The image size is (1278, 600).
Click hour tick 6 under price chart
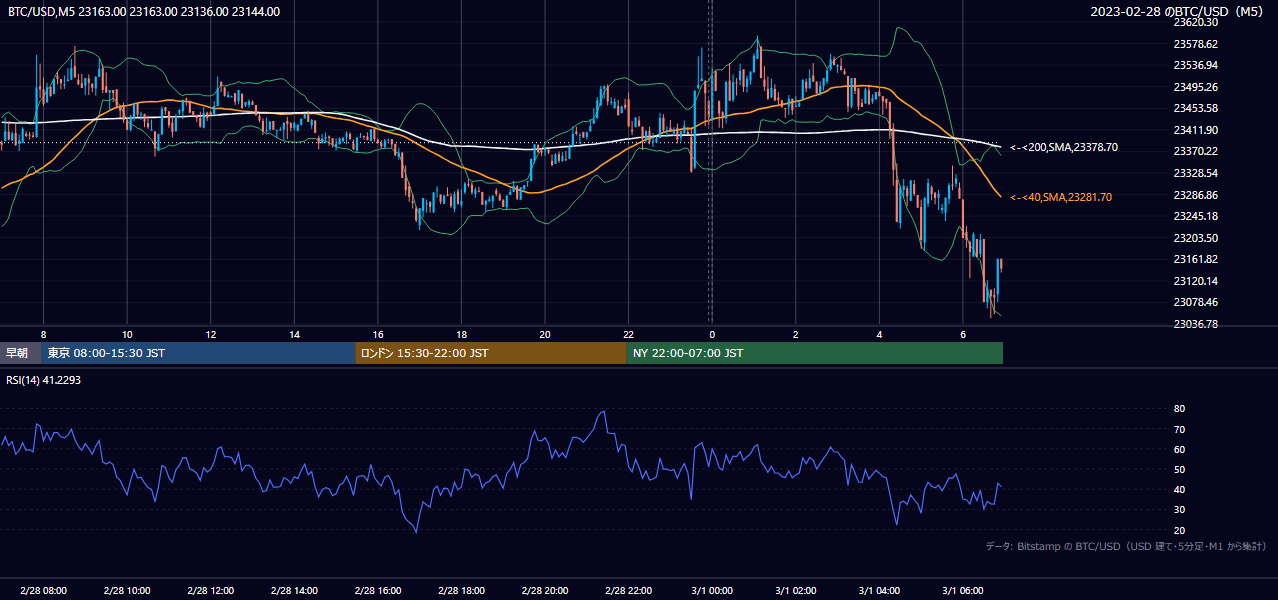click(962, 334)
